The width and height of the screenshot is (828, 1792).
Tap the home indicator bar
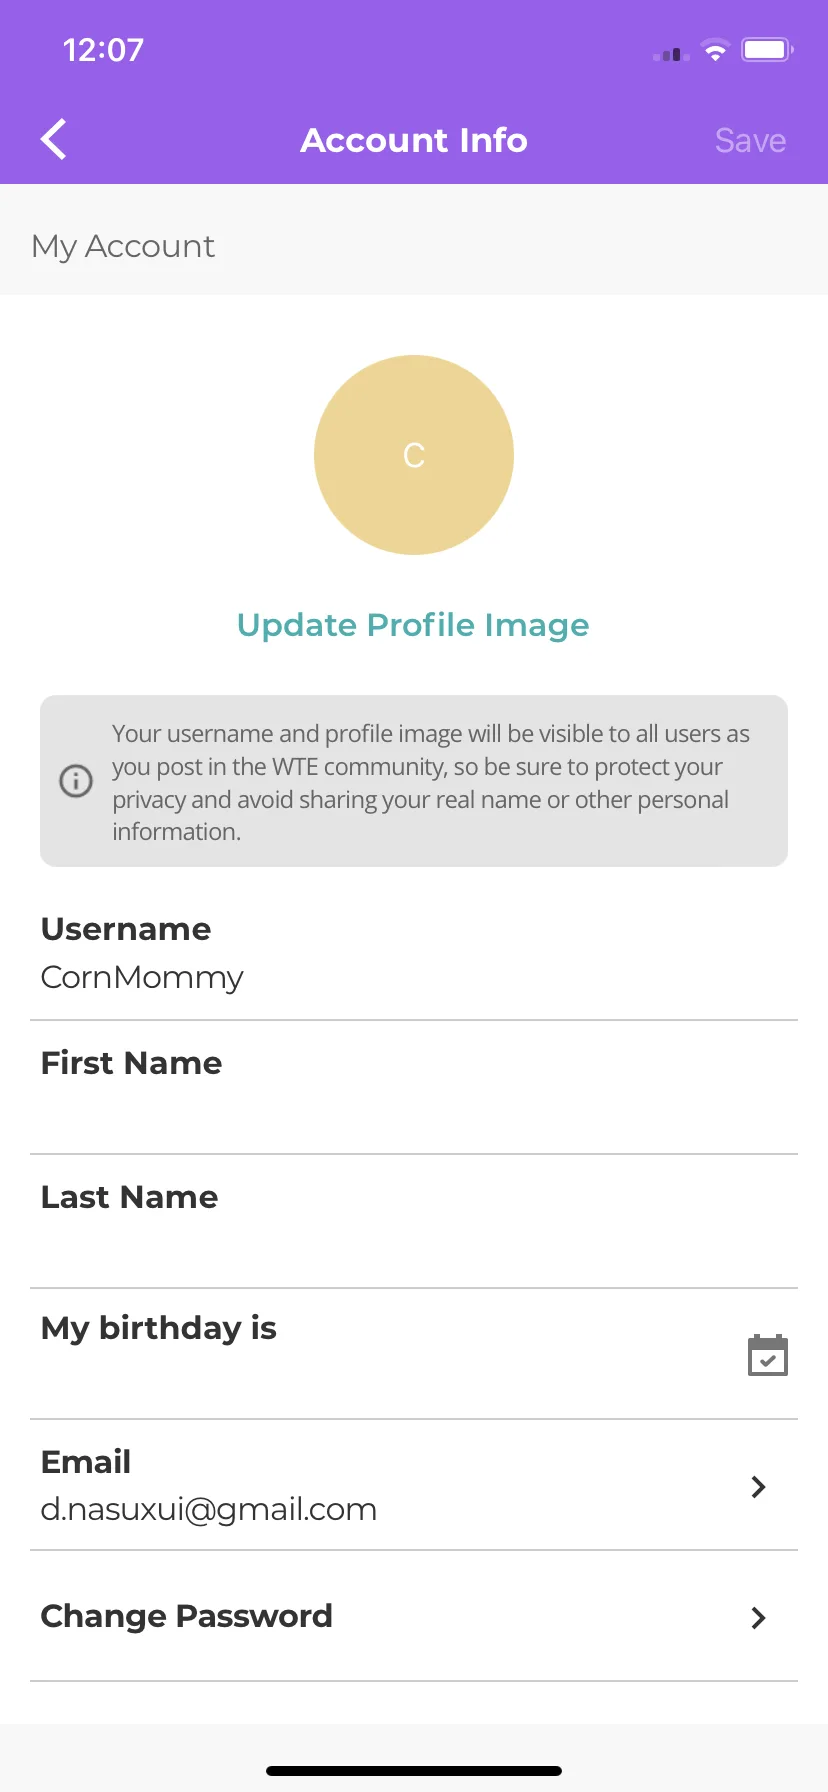[x=414, y=1771]
